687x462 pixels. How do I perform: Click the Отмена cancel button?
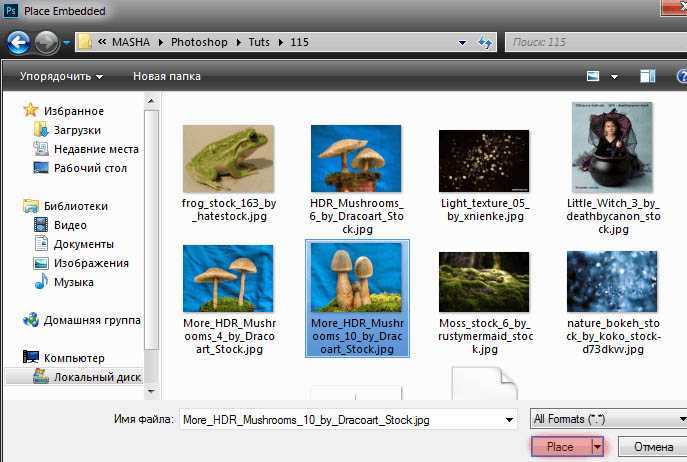click(653, 447)
